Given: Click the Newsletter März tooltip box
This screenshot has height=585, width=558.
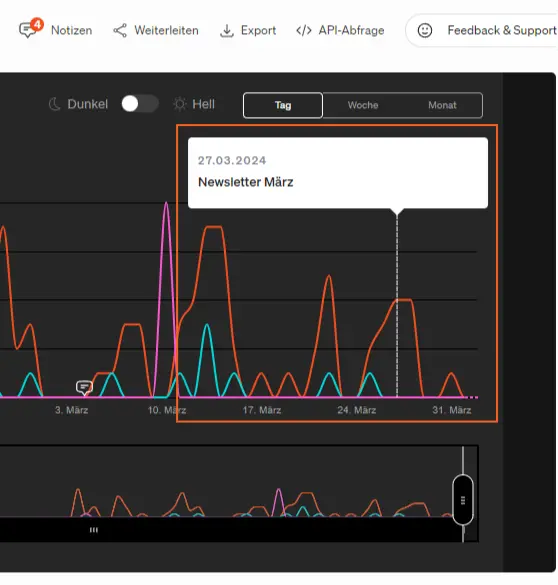Looking at the screenshot, I should [x=338, y=172].
